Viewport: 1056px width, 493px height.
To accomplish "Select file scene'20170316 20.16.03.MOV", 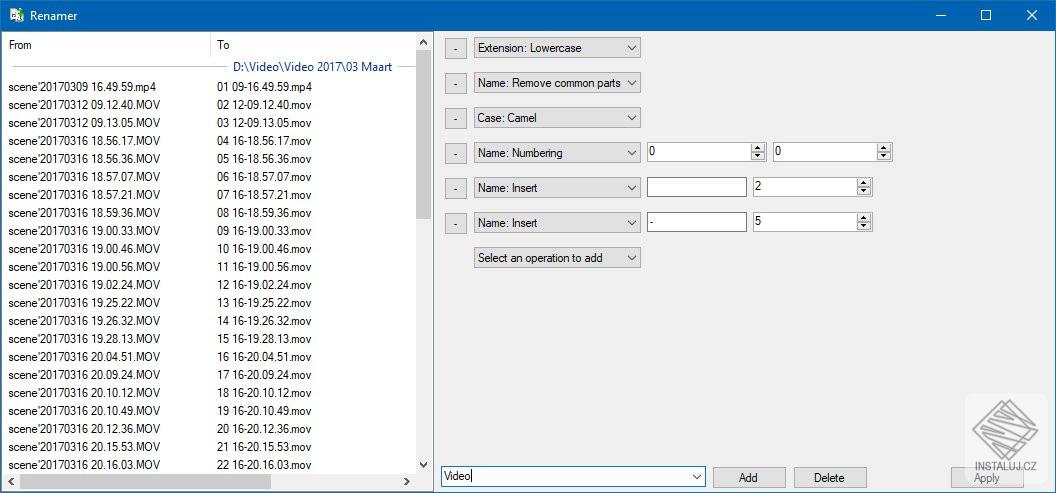I will coord(85,464).
